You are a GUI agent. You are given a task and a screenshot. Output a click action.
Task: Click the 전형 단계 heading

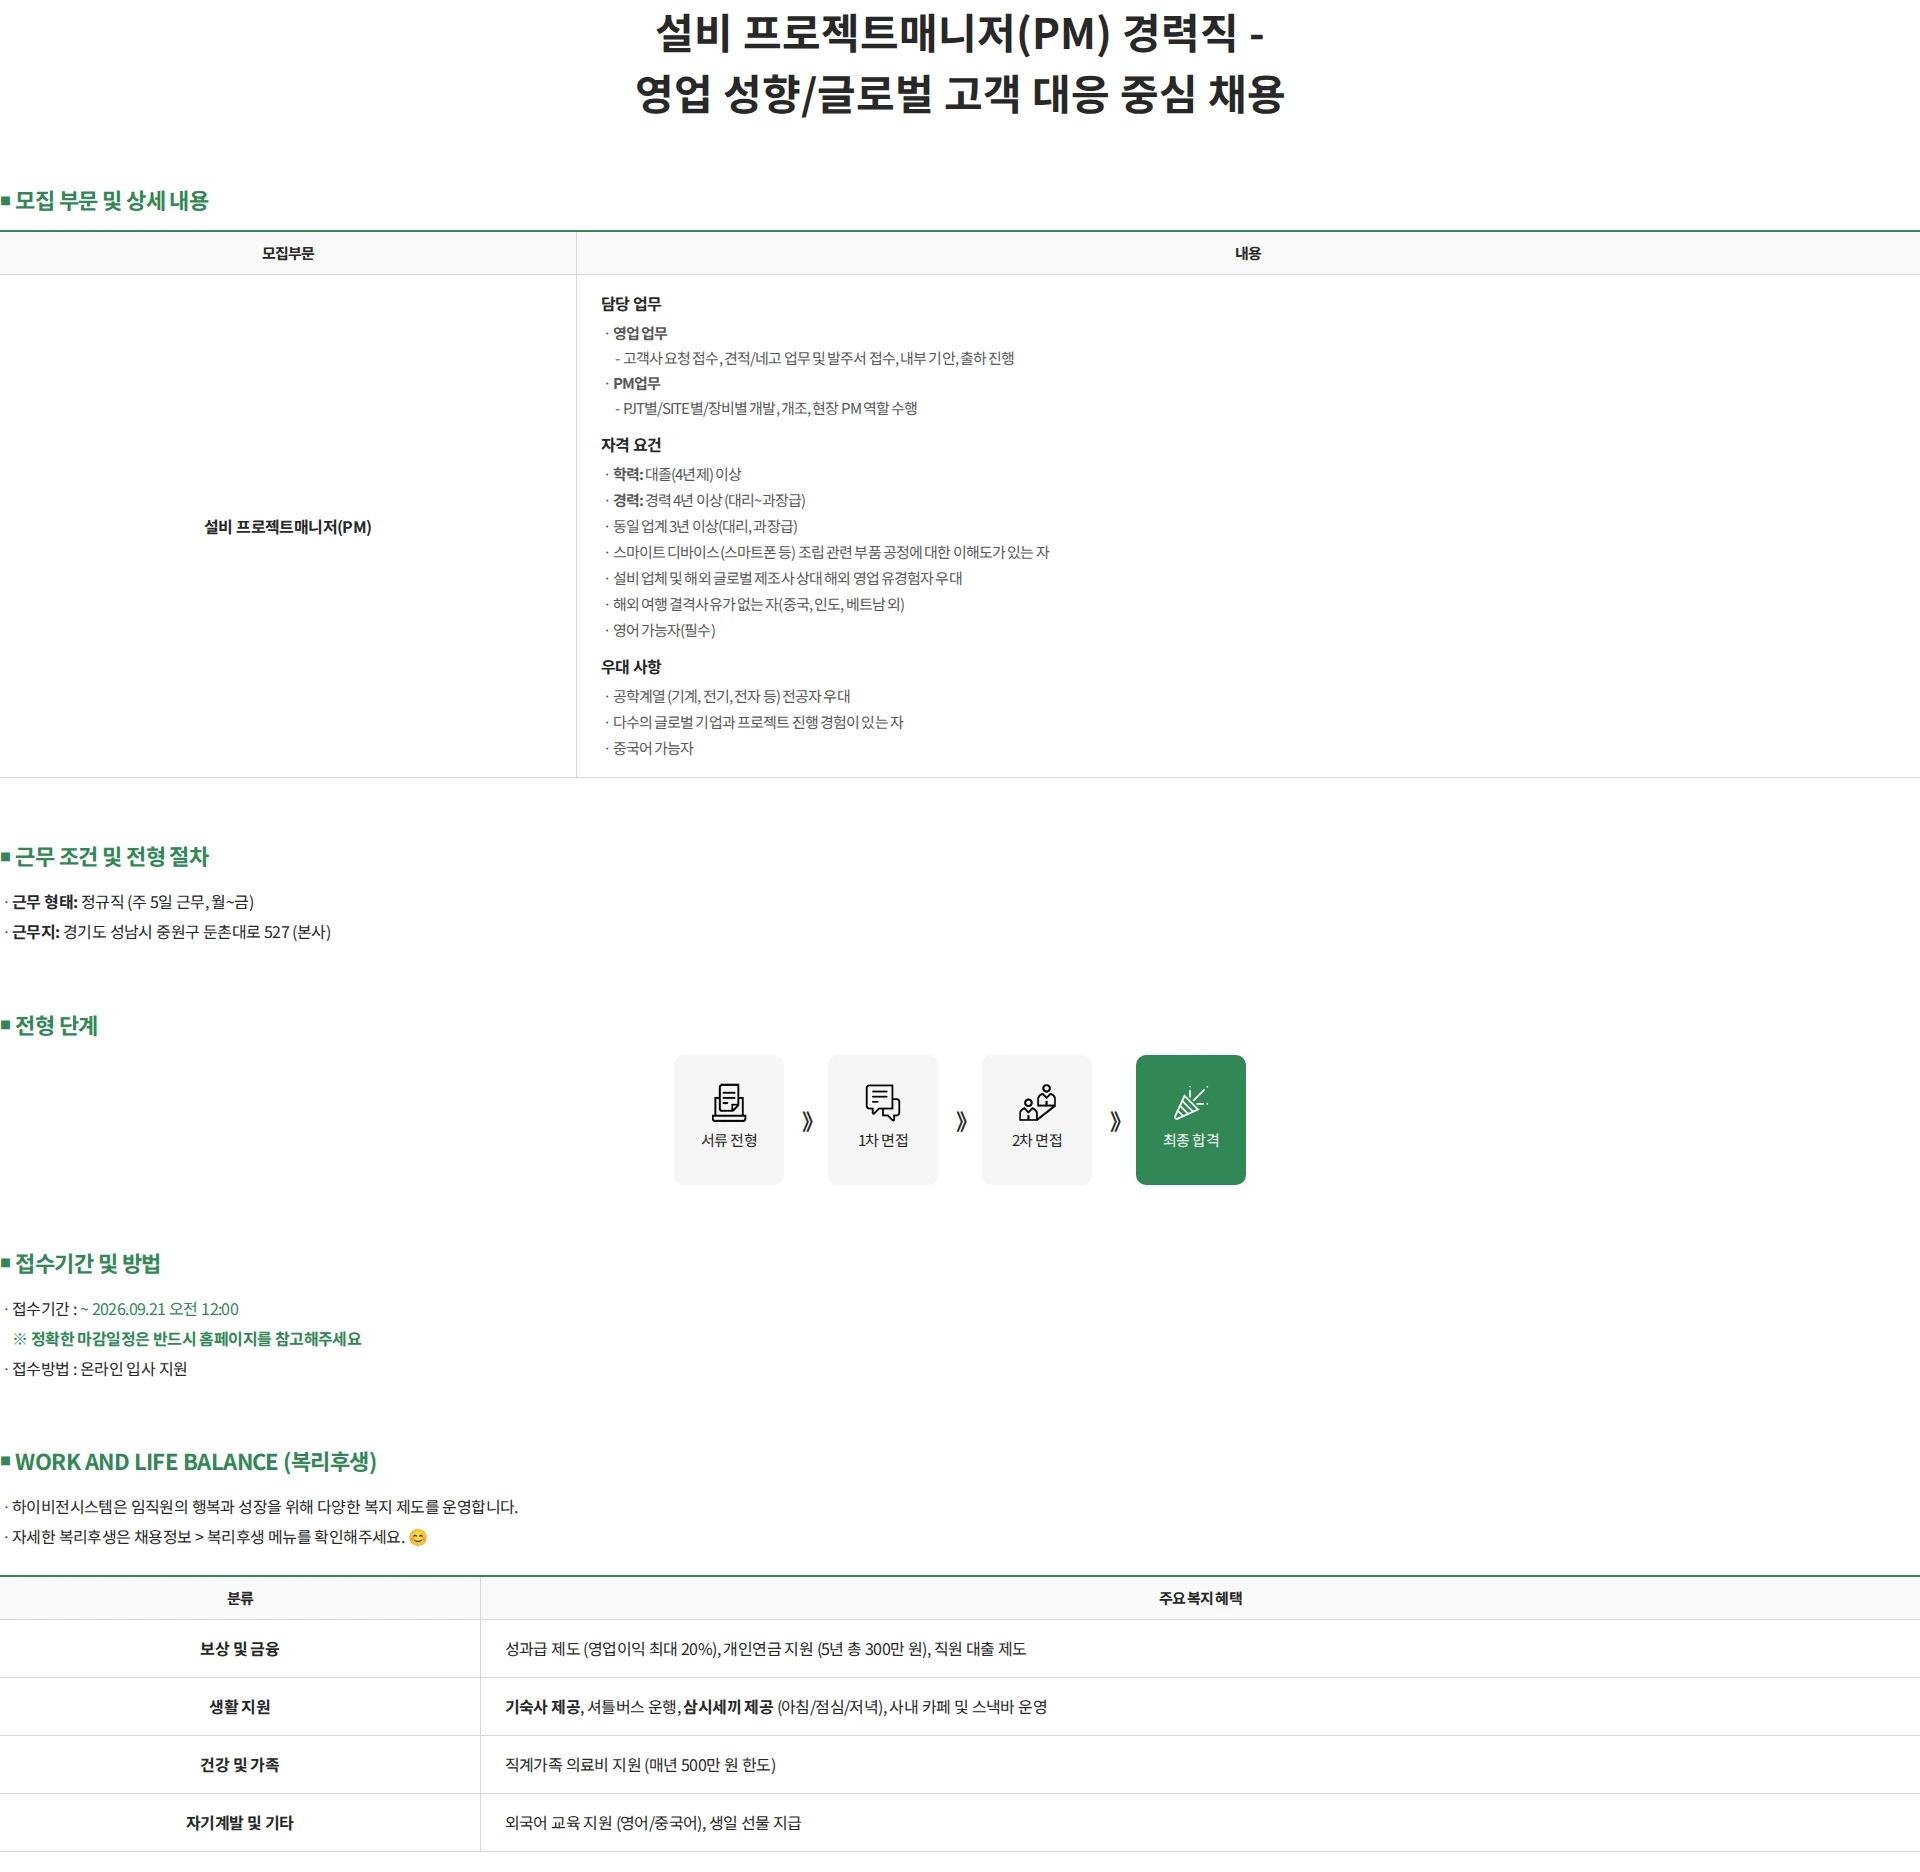56,1026
